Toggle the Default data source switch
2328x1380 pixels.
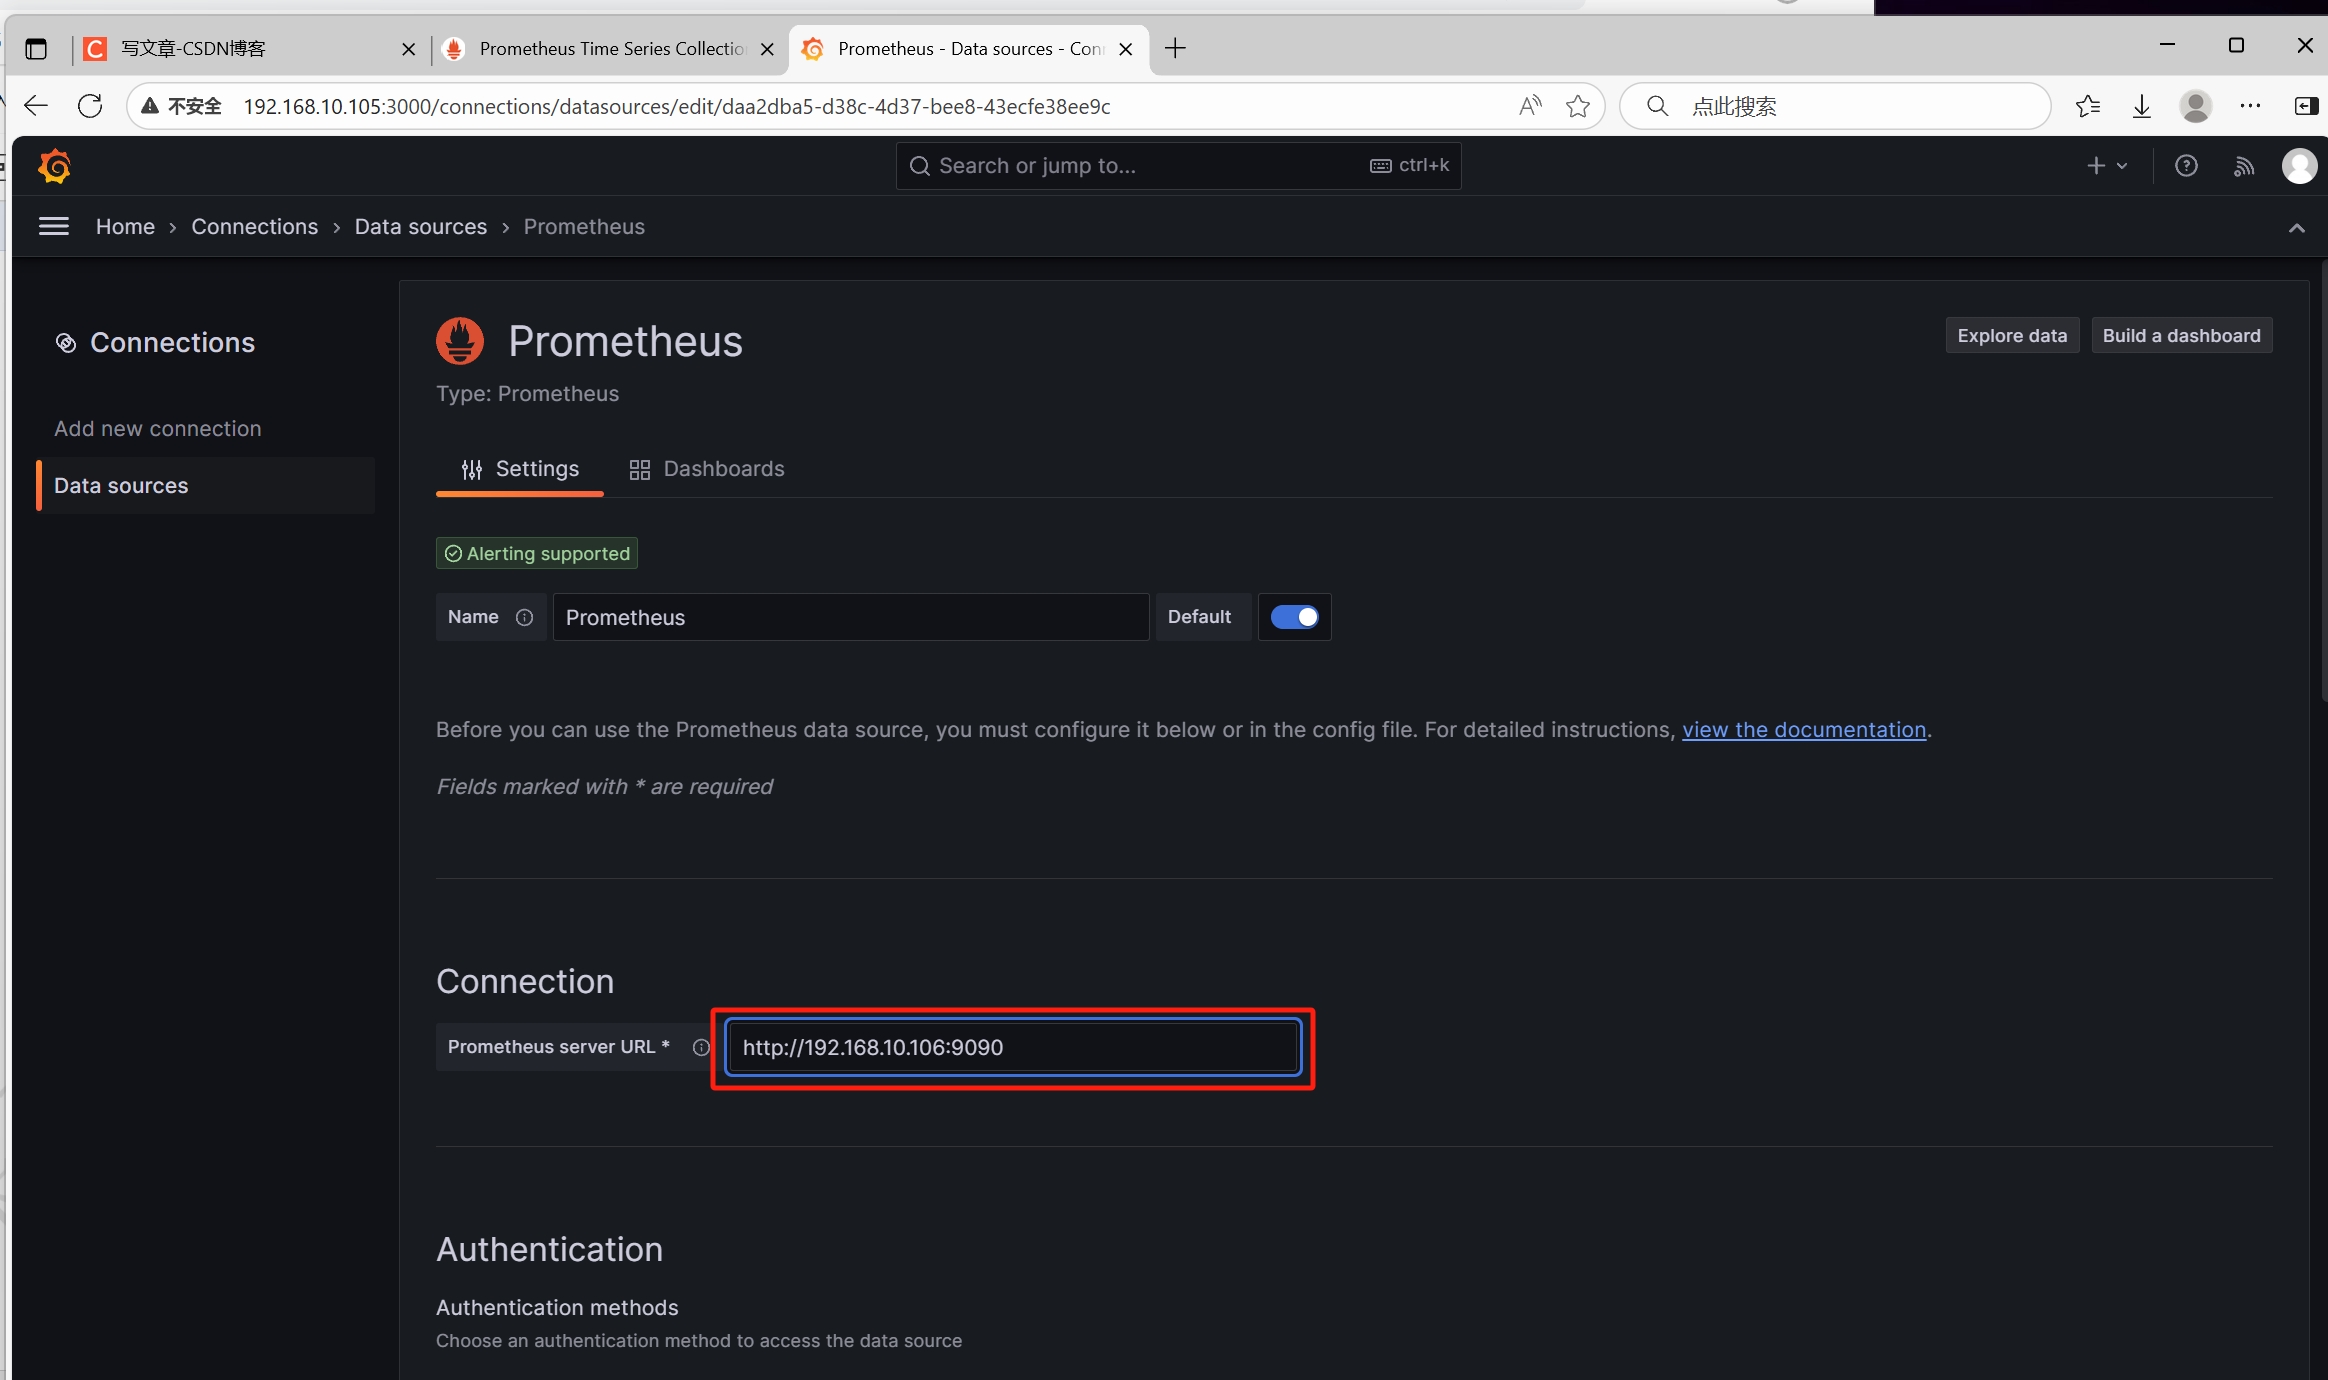coord(1294,617)
